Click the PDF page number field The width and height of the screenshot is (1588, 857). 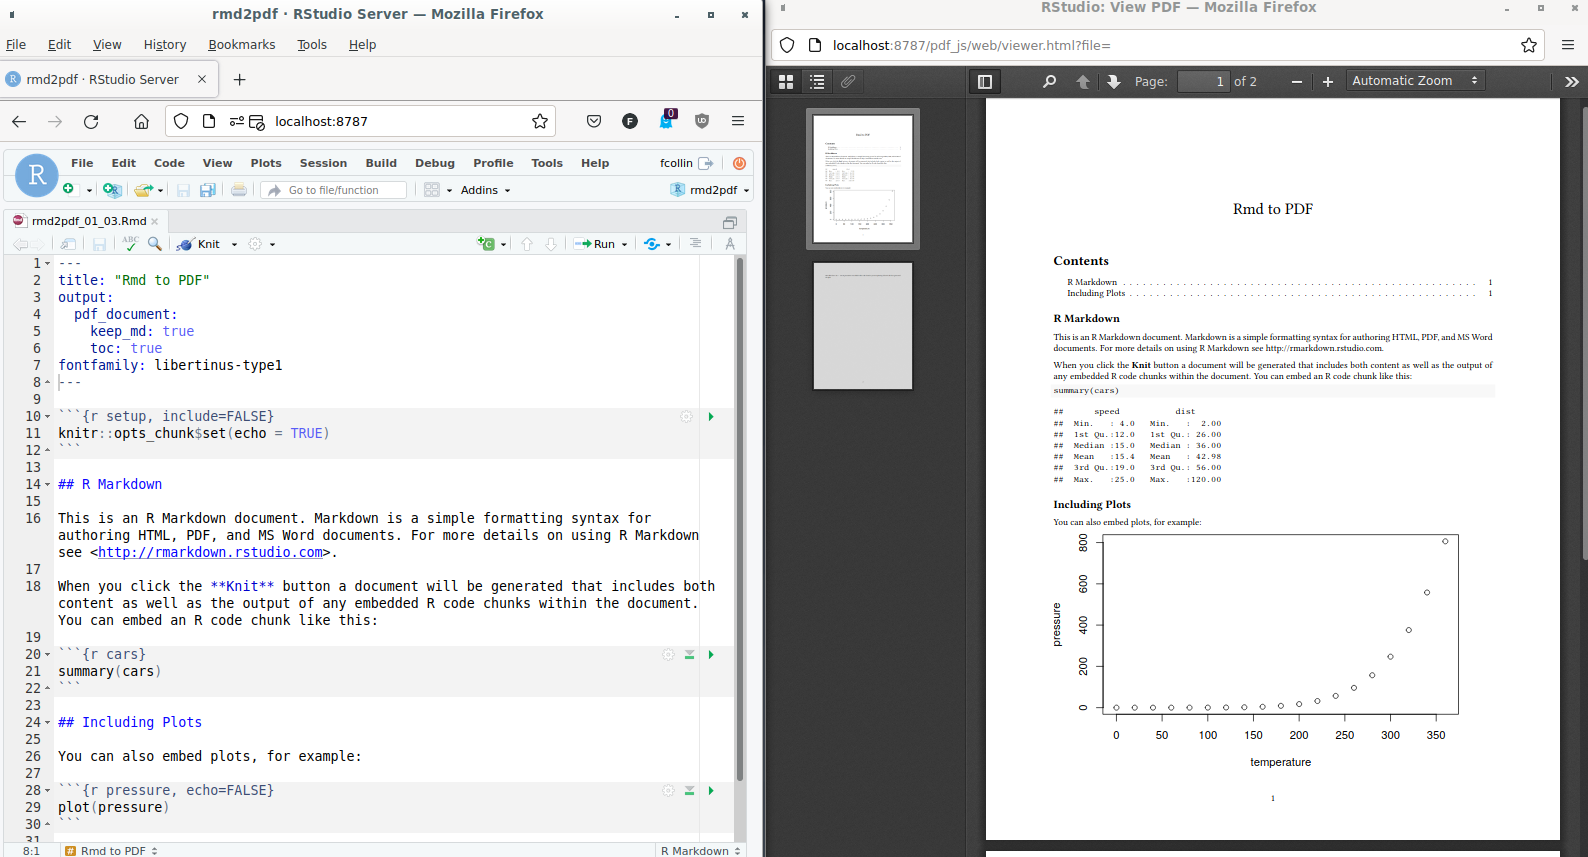pos(1204,82)
